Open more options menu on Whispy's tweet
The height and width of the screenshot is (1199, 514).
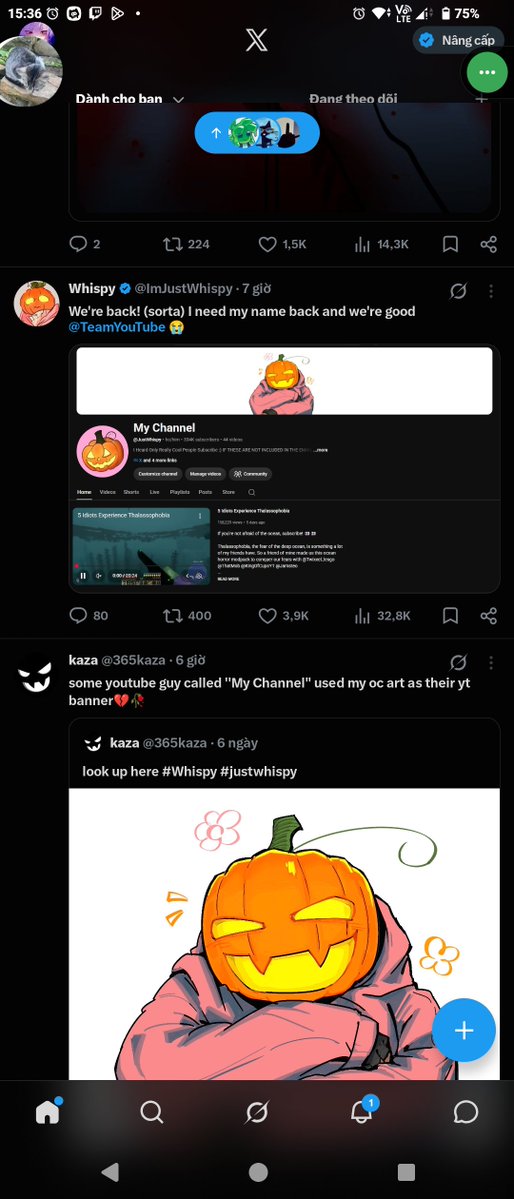click(x=491, y=291)
